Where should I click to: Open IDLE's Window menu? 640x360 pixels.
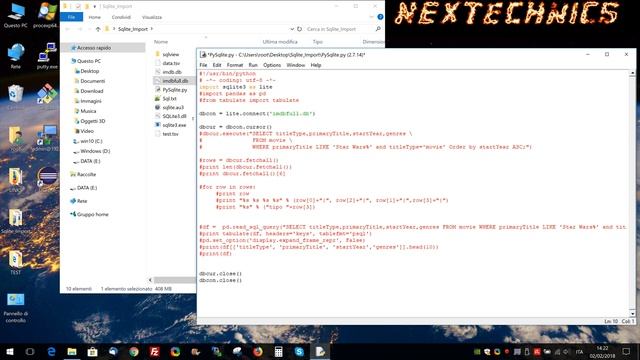coord(296,65)
